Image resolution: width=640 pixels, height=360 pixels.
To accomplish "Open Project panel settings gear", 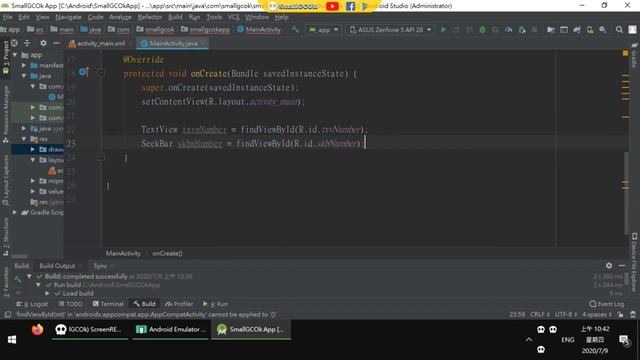I will (x=43, y=43).
